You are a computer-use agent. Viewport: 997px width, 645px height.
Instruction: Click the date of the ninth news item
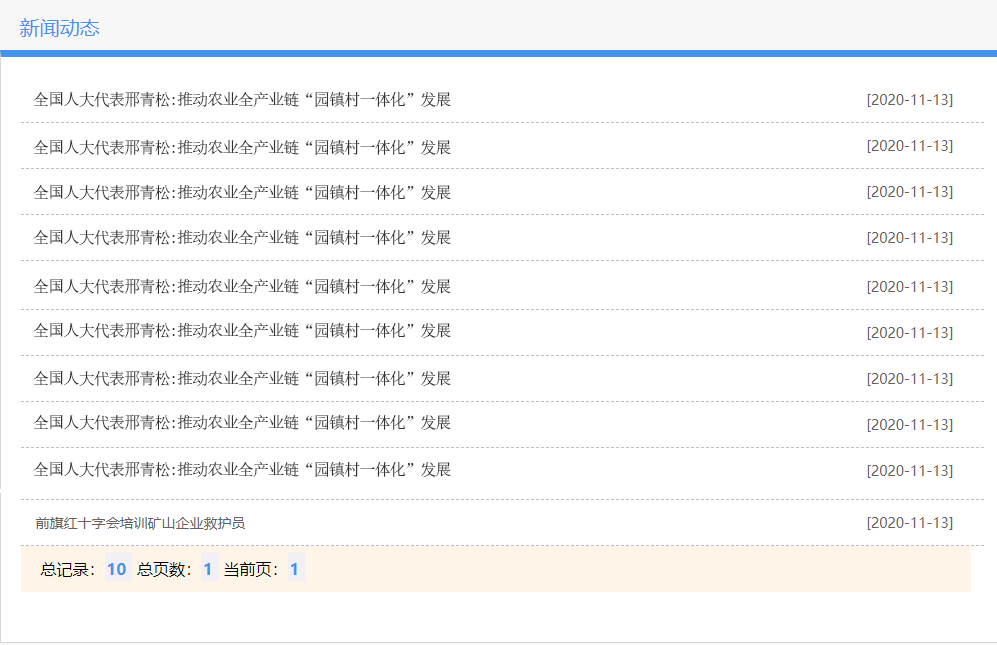[x=909, y=470]
